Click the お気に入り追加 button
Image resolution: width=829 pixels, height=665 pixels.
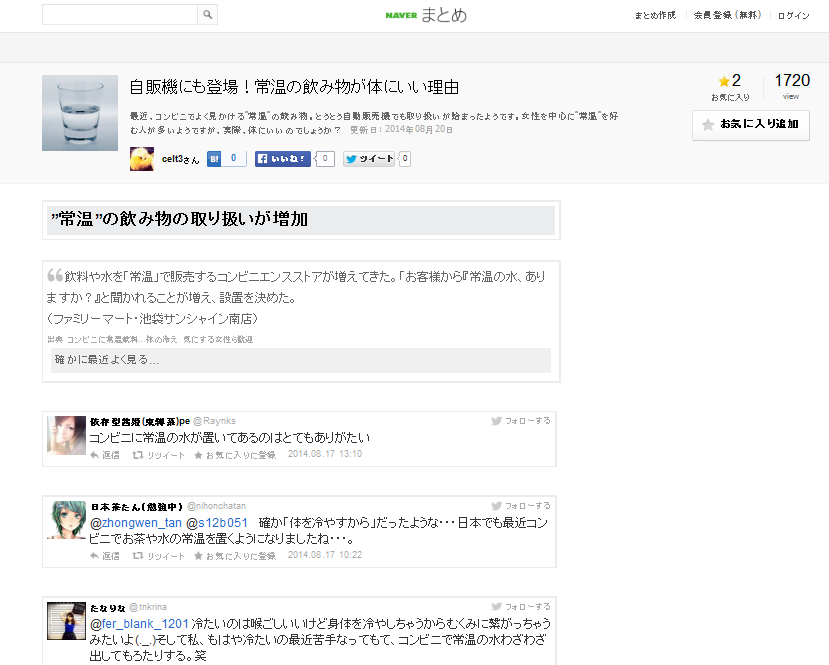[751, 125]
